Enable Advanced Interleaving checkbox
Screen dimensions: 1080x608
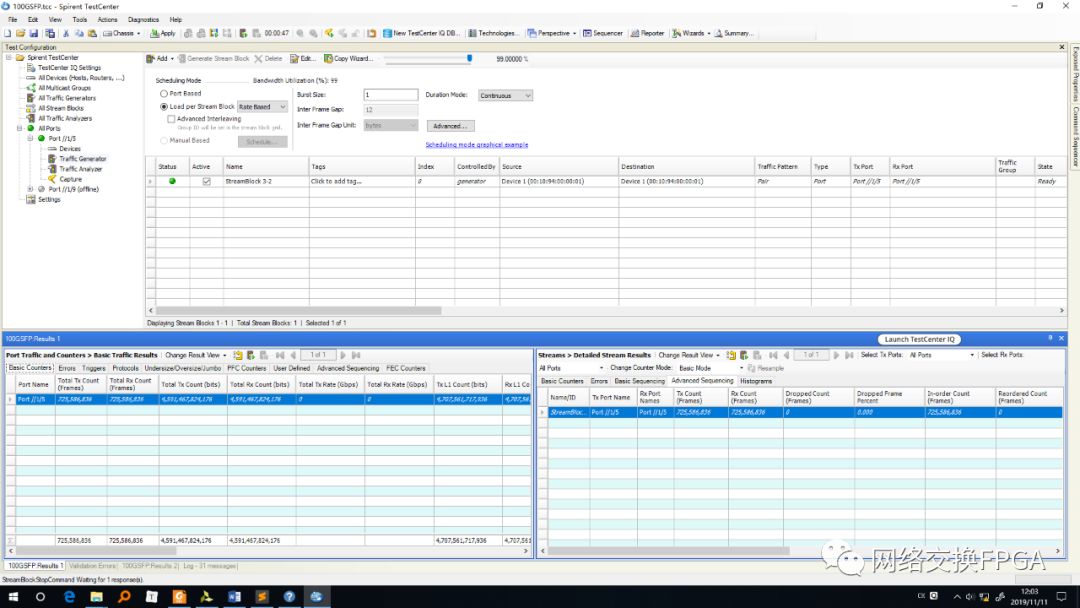(x=172, y=119)
